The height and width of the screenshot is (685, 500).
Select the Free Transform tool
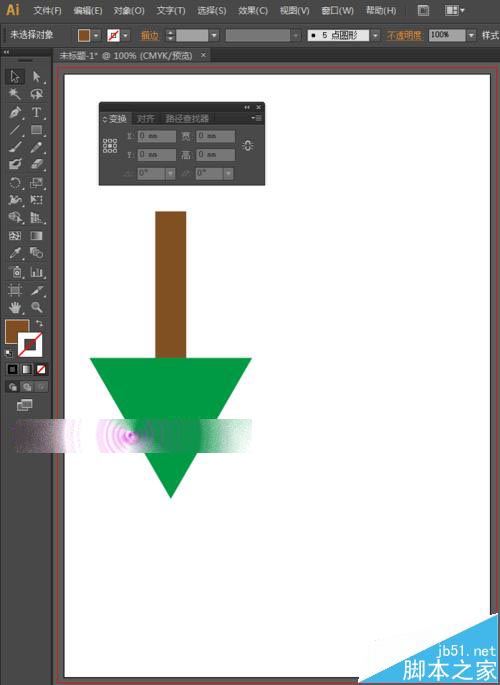point(36,200)
